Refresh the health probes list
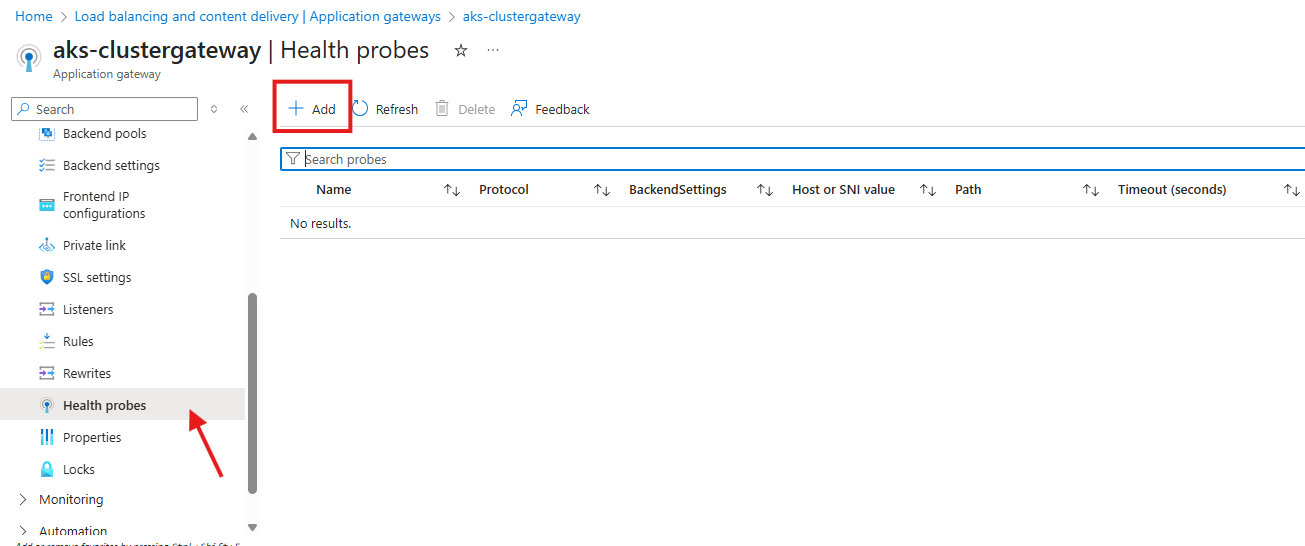The height and width of the screenshot is (546, 1305). point(385,109)
